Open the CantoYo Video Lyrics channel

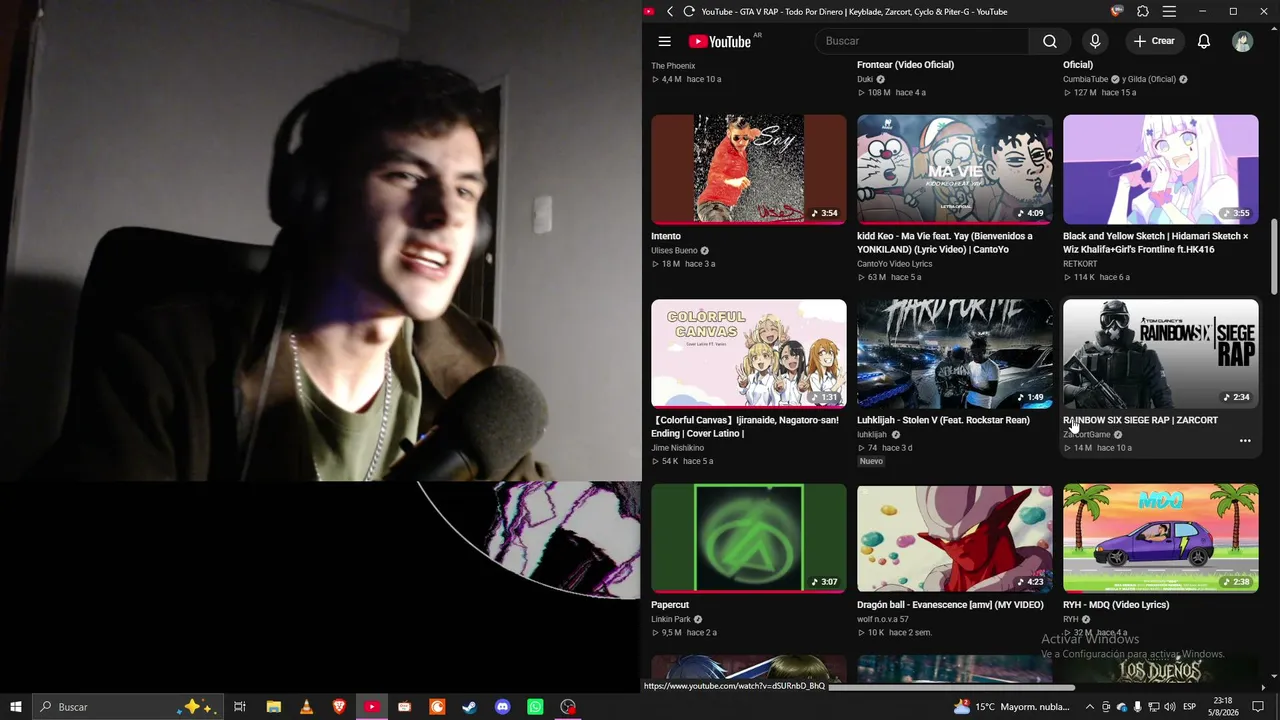tap(894, 264)
